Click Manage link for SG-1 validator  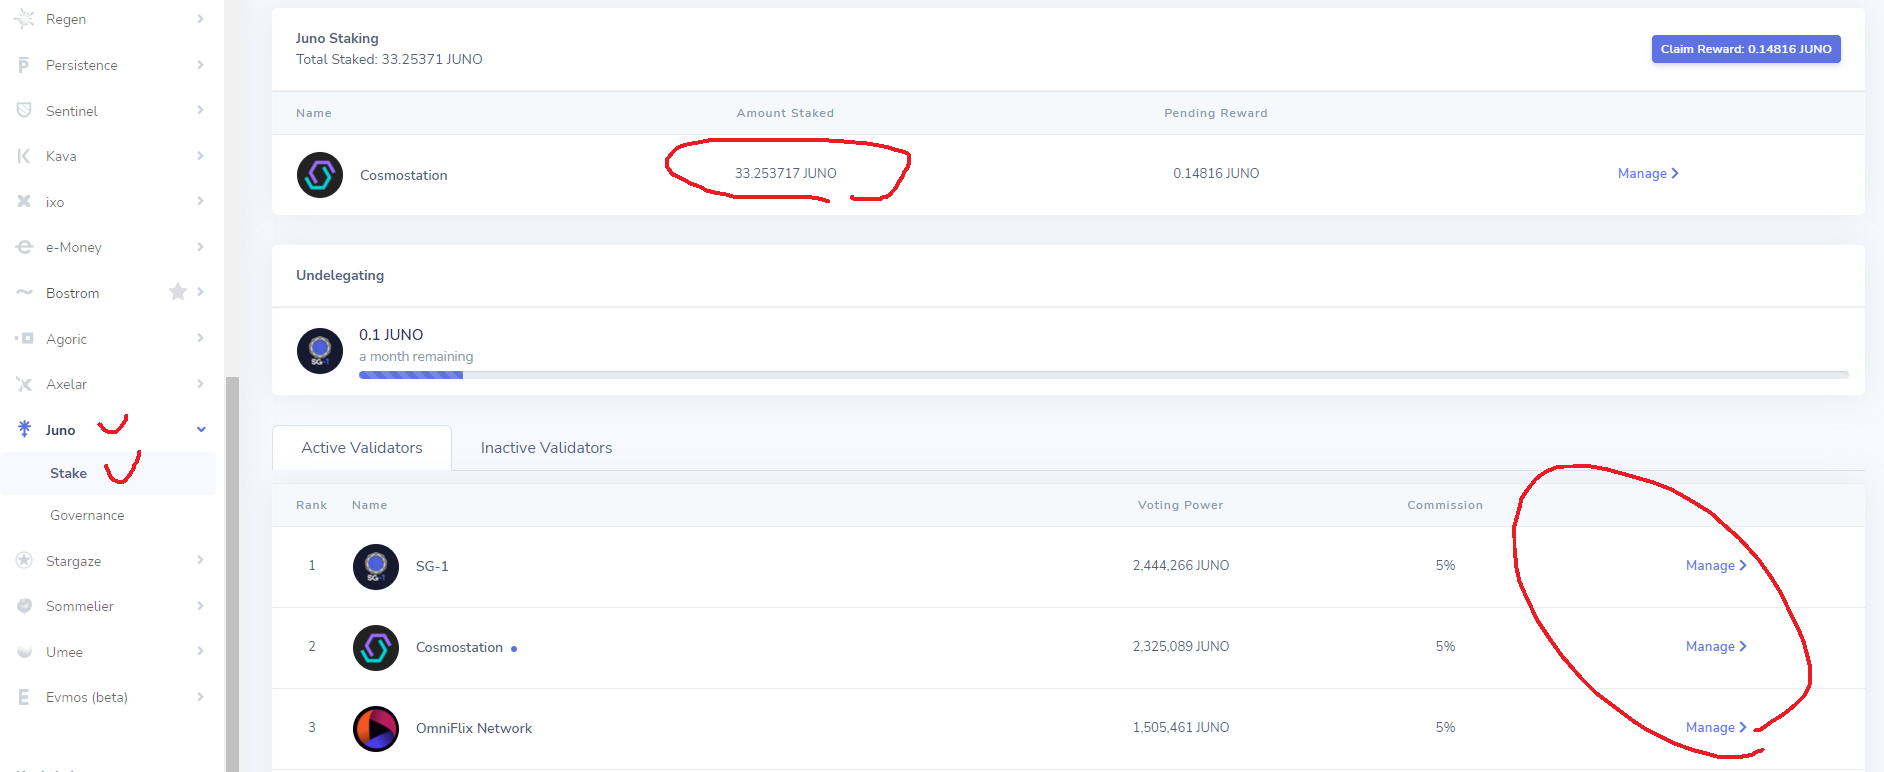(1716, 565)
